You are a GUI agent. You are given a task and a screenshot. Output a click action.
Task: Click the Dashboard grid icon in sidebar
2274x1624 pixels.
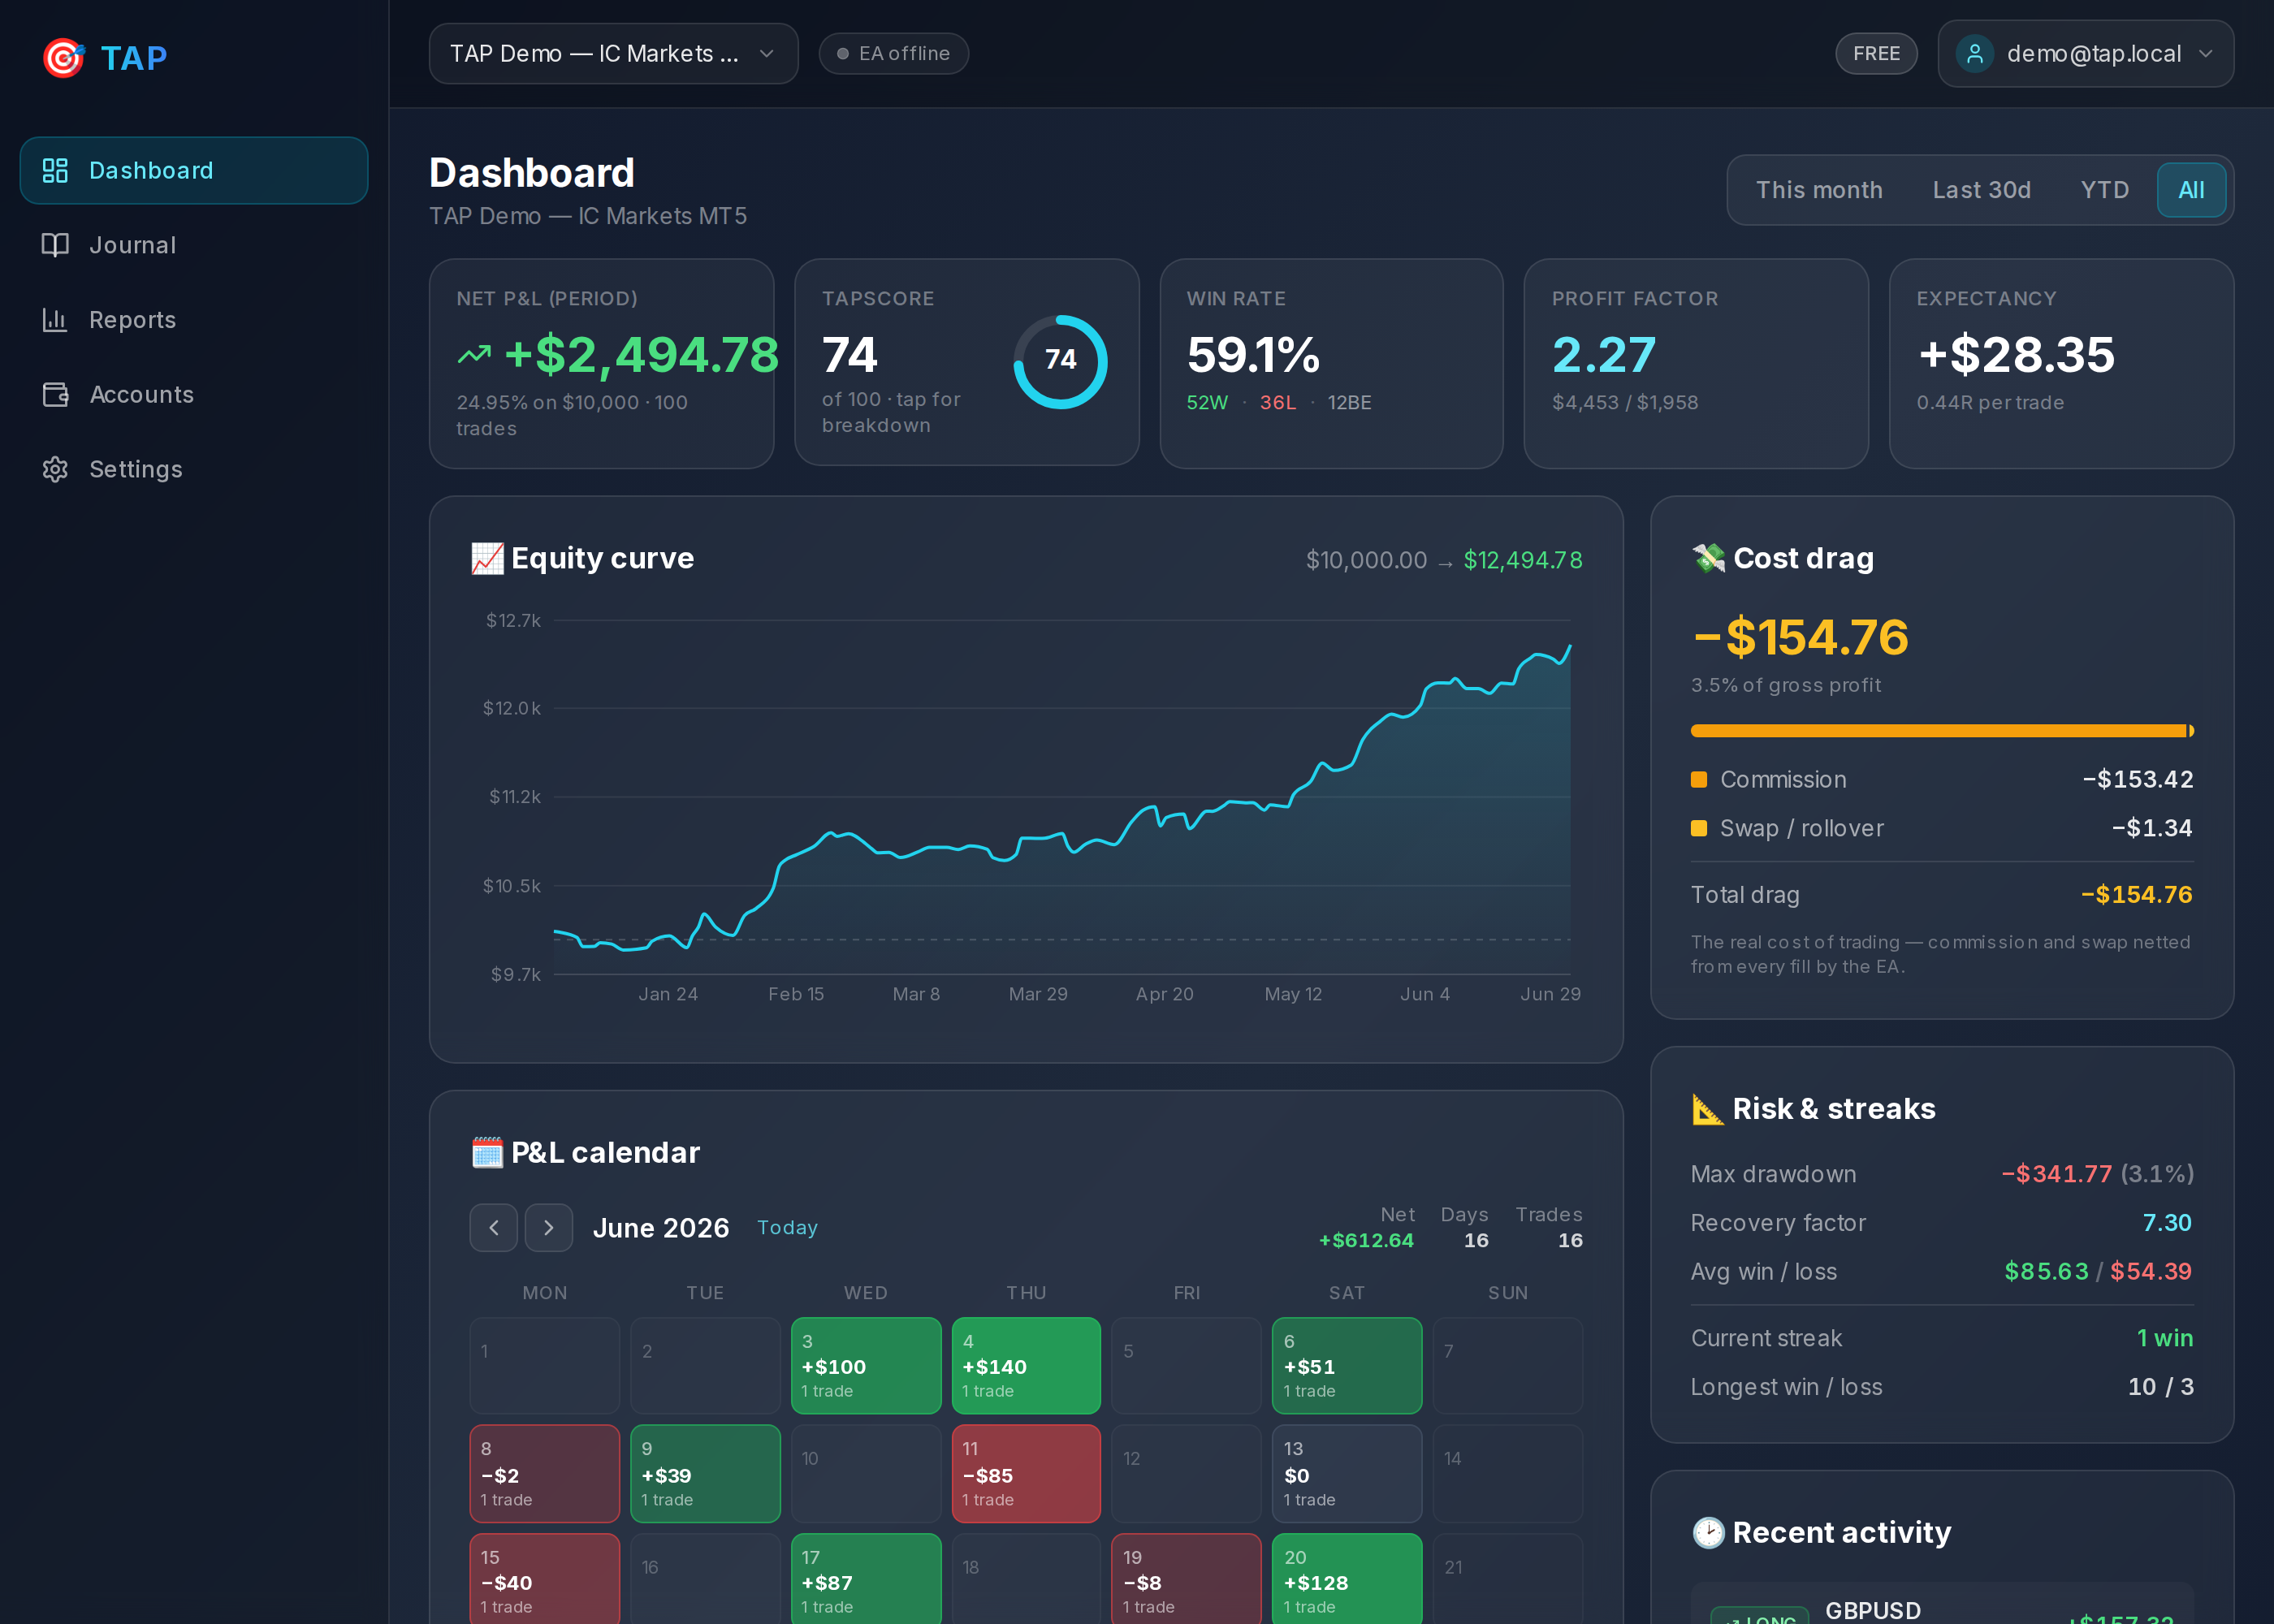(55, 170)
